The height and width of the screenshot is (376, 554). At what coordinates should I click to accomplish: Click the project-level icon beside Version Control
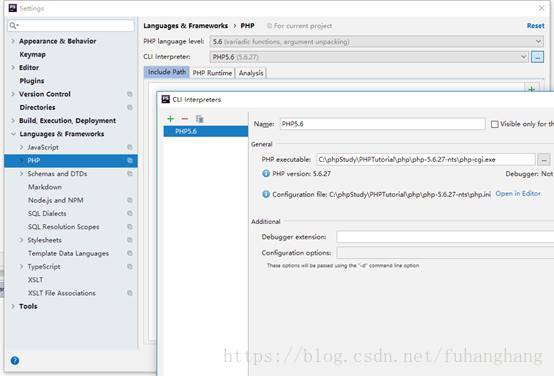(x=130, y=94)
